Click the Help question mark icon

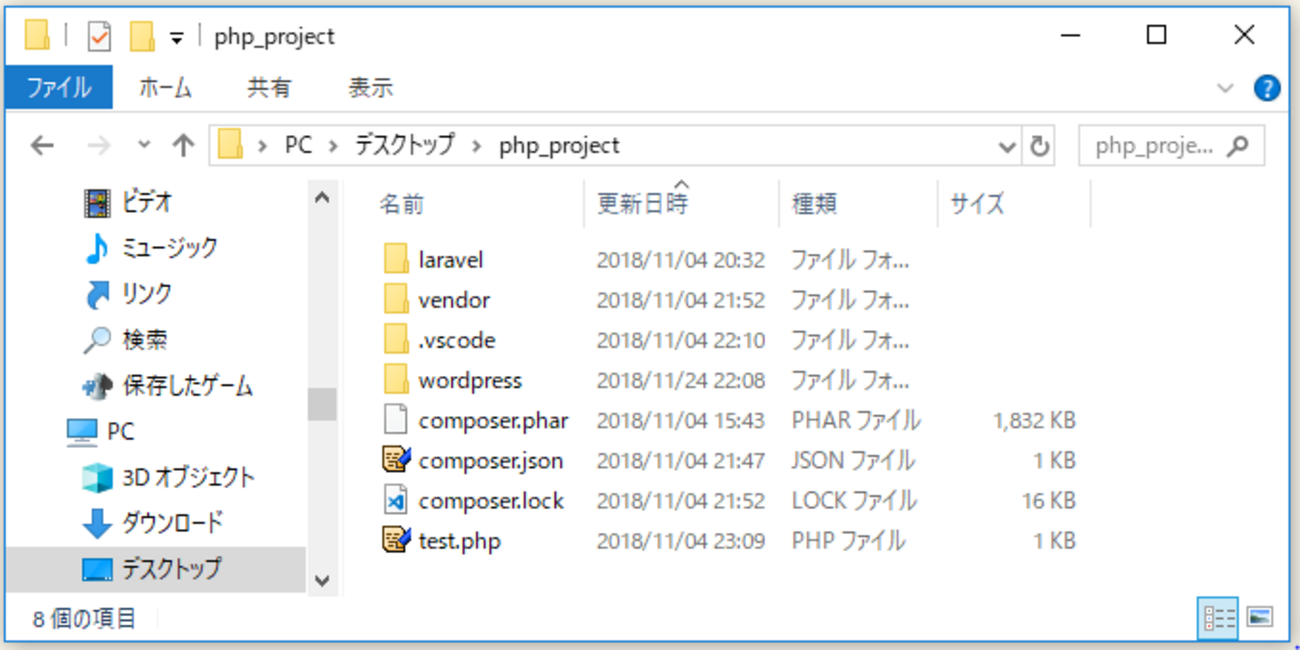point(1266,88)
